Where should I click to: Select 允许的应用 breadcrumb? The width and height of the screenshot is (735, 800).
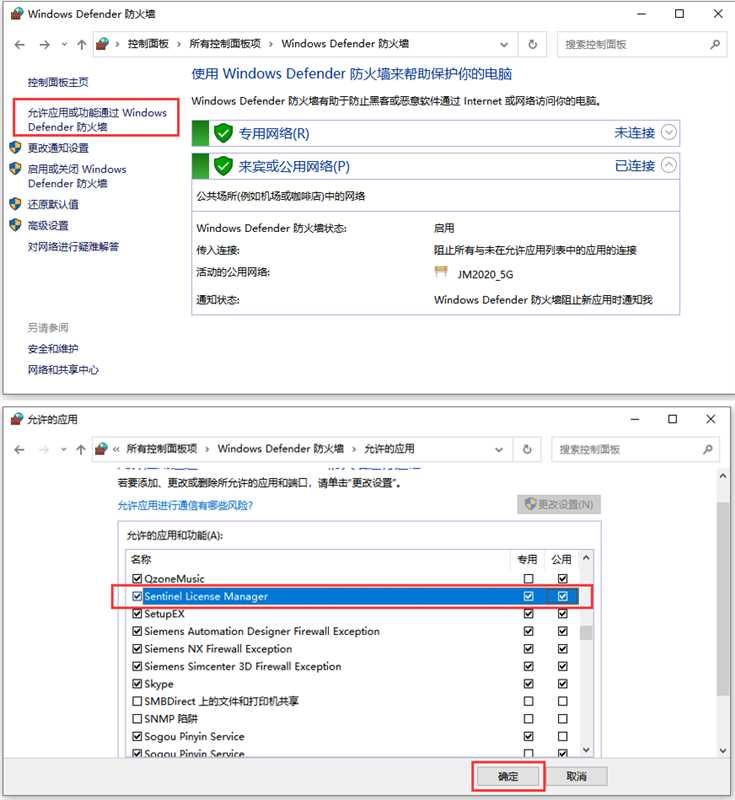(x=389, y=448)
